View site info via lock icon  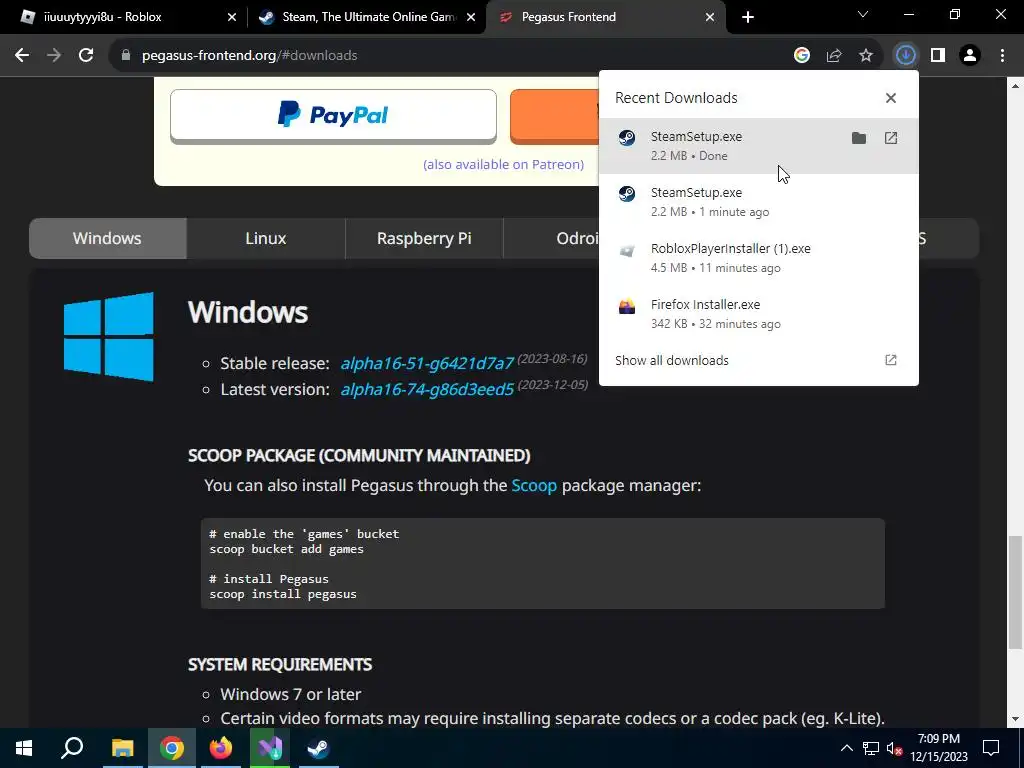125,56
